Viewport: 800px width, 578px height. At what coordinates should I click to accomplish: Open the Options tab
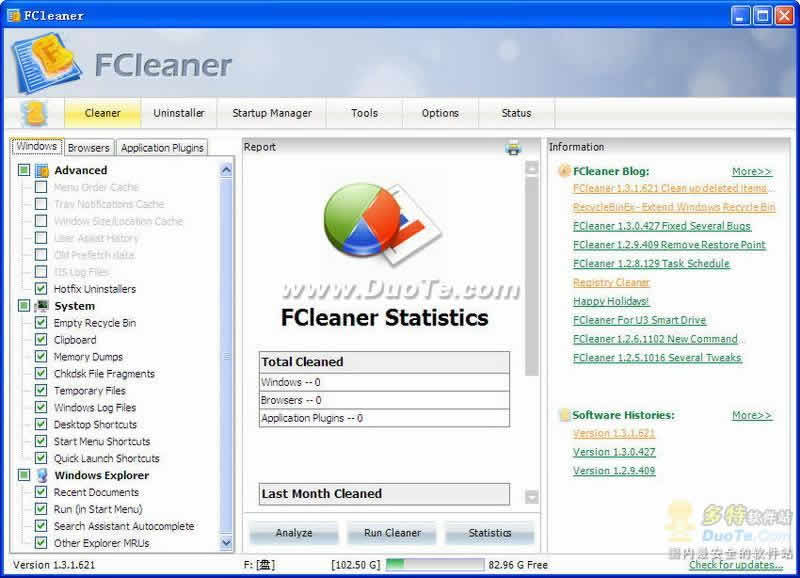tap(440, 113)
